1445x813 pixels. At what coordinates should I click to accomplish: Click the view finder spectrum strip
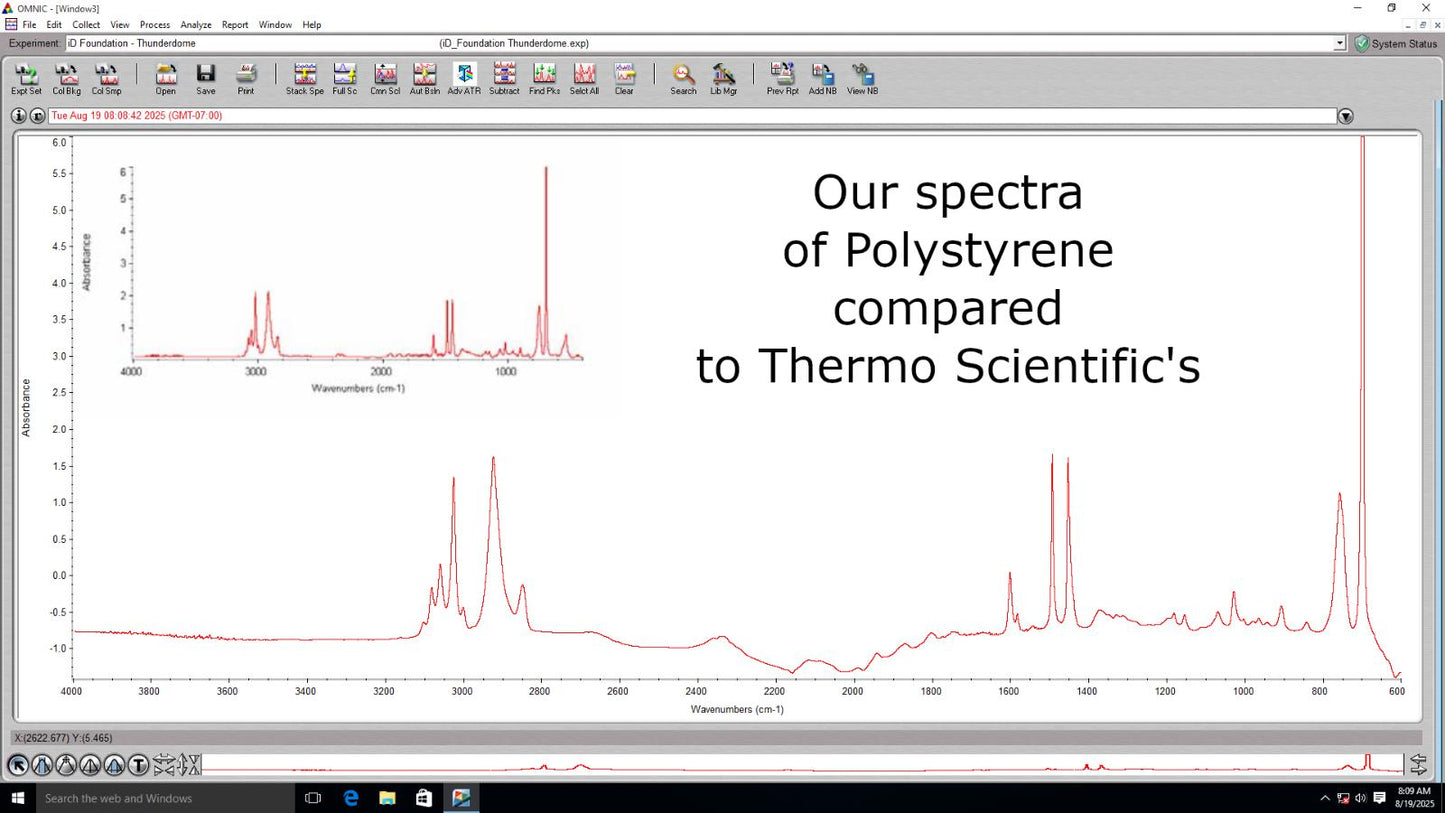tap(803, 766)
